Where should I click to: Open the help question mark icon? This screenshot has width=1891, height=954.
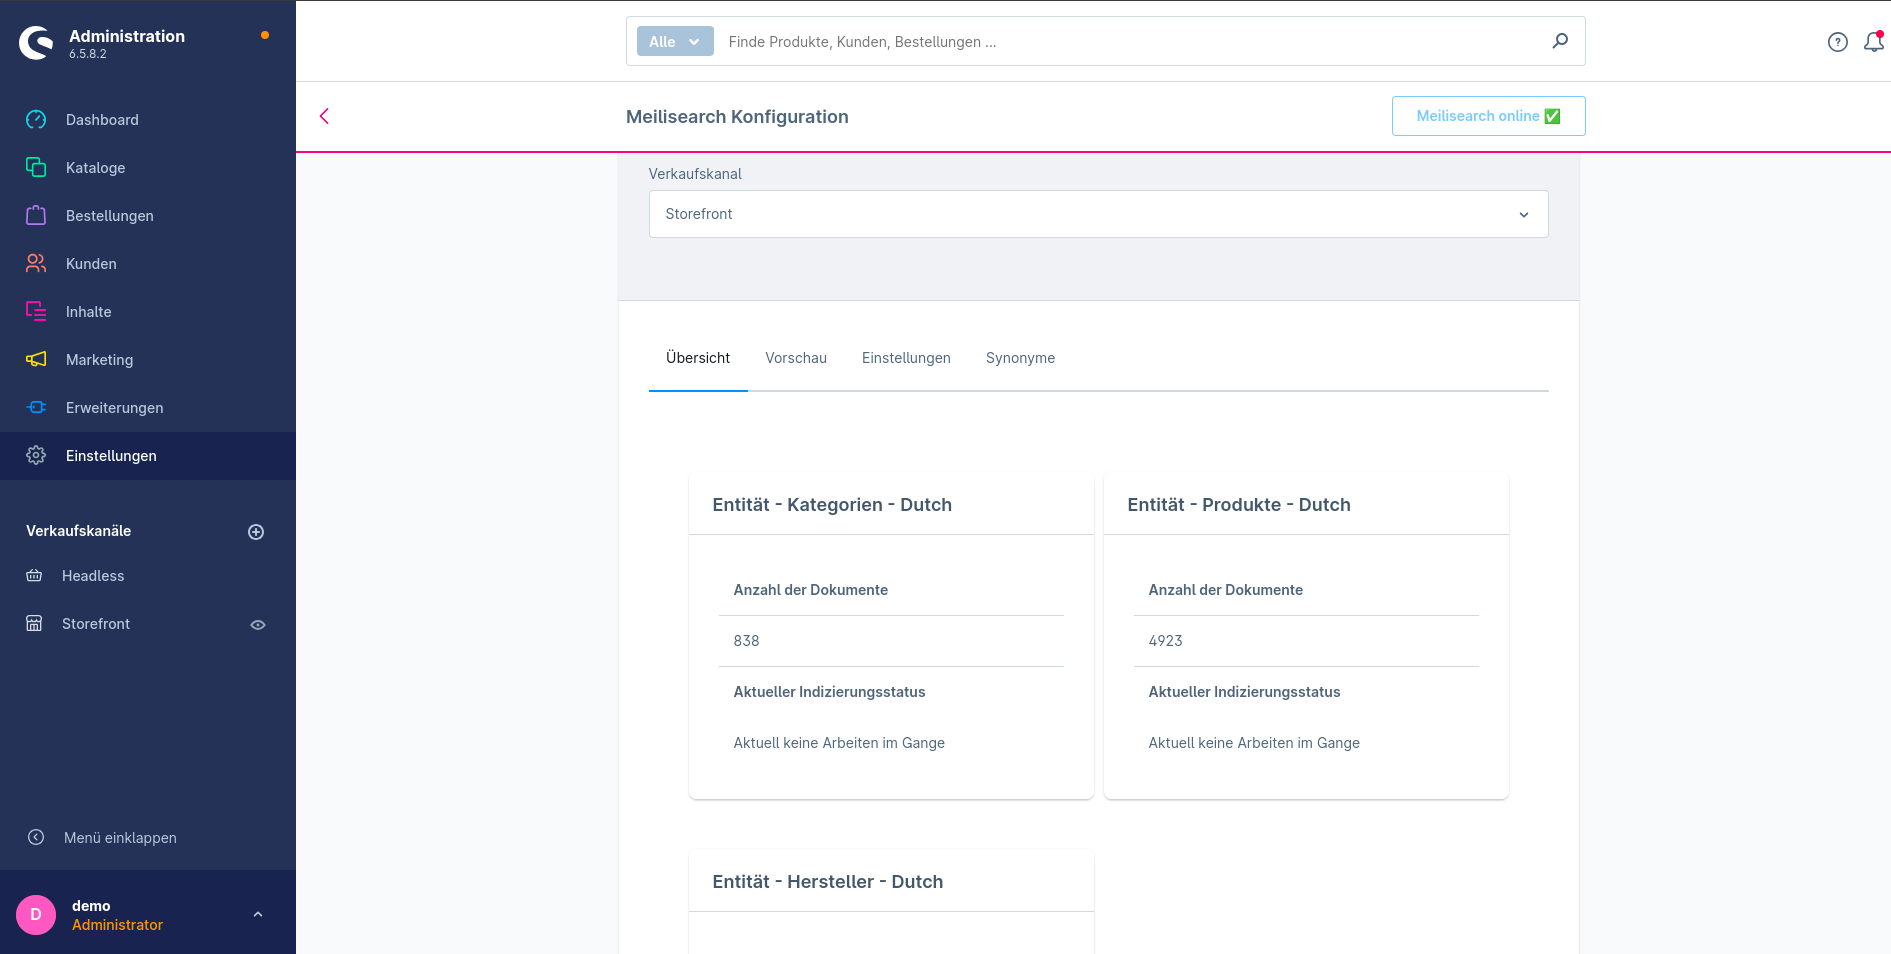point(1838,42)
